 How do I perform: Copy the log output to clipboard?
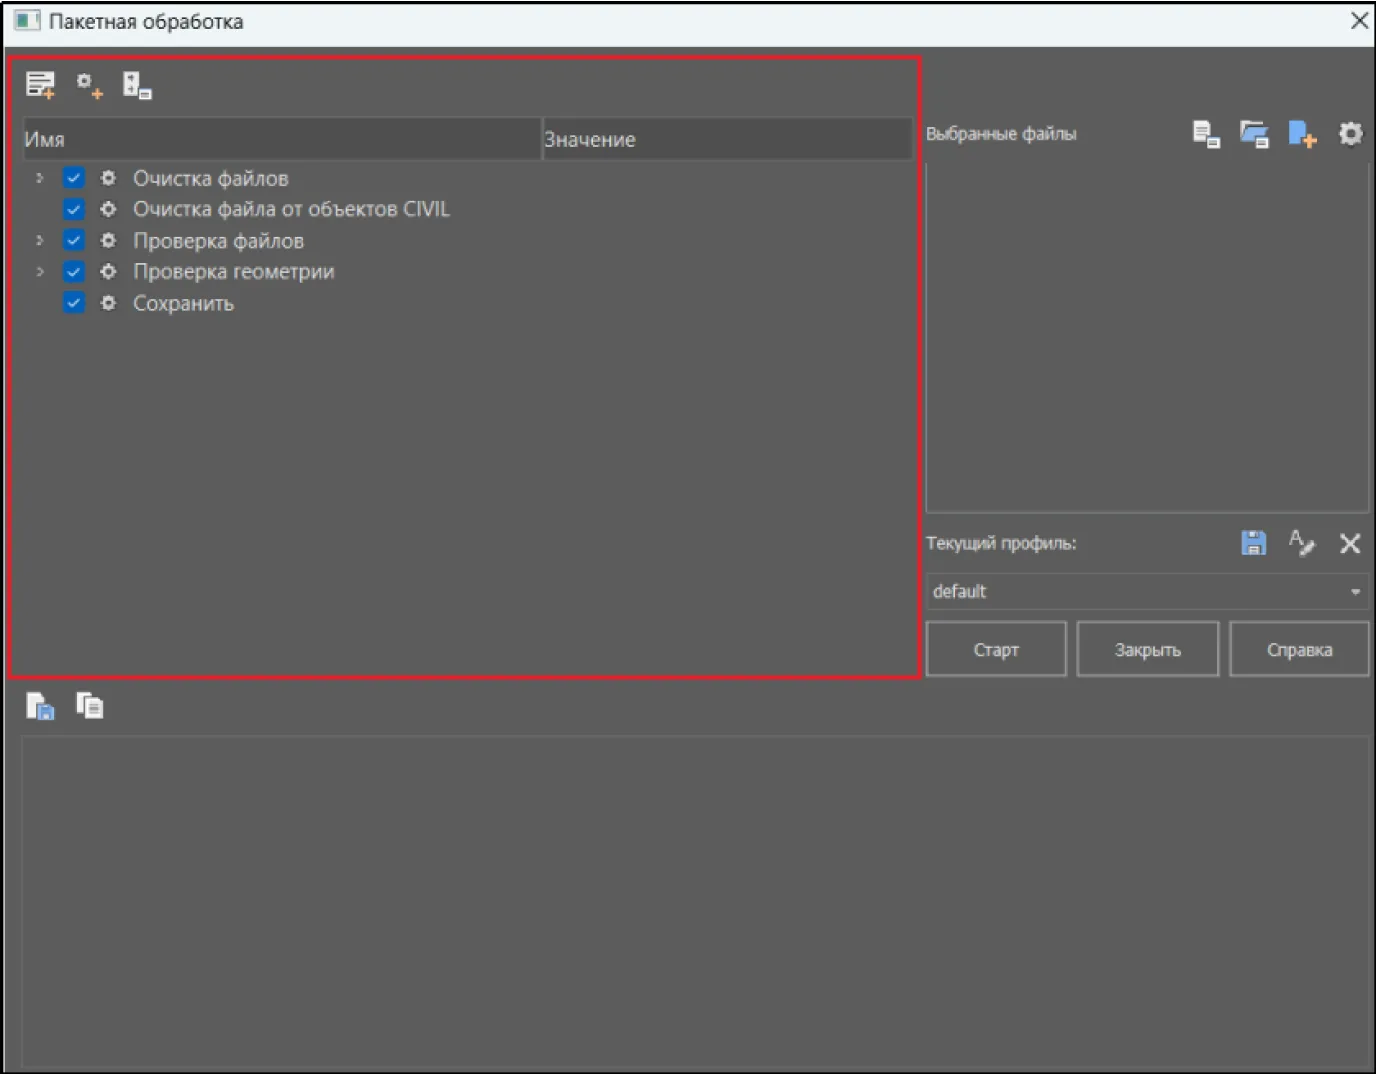(90, 706)
